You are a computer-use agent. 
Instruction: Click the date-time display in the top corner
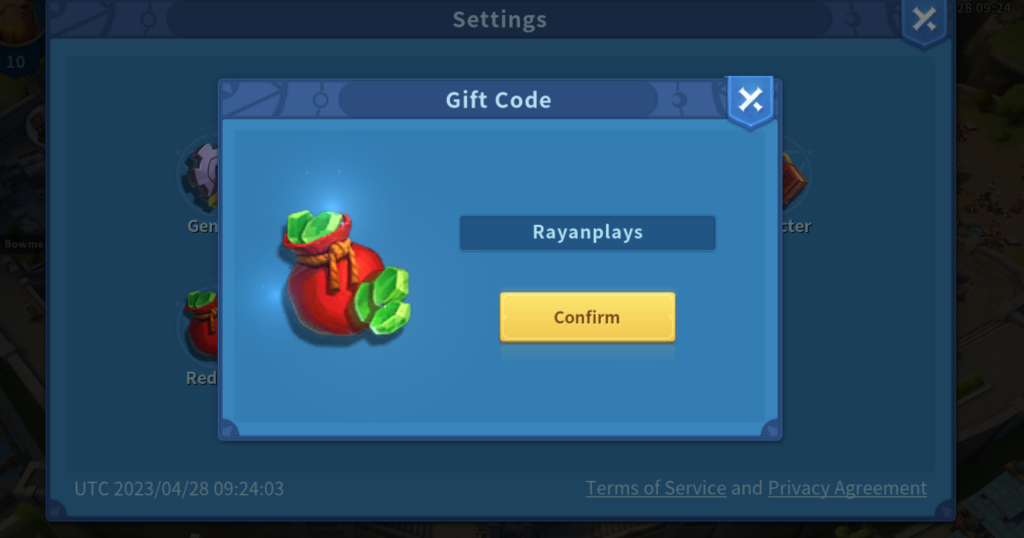(985, 8)
